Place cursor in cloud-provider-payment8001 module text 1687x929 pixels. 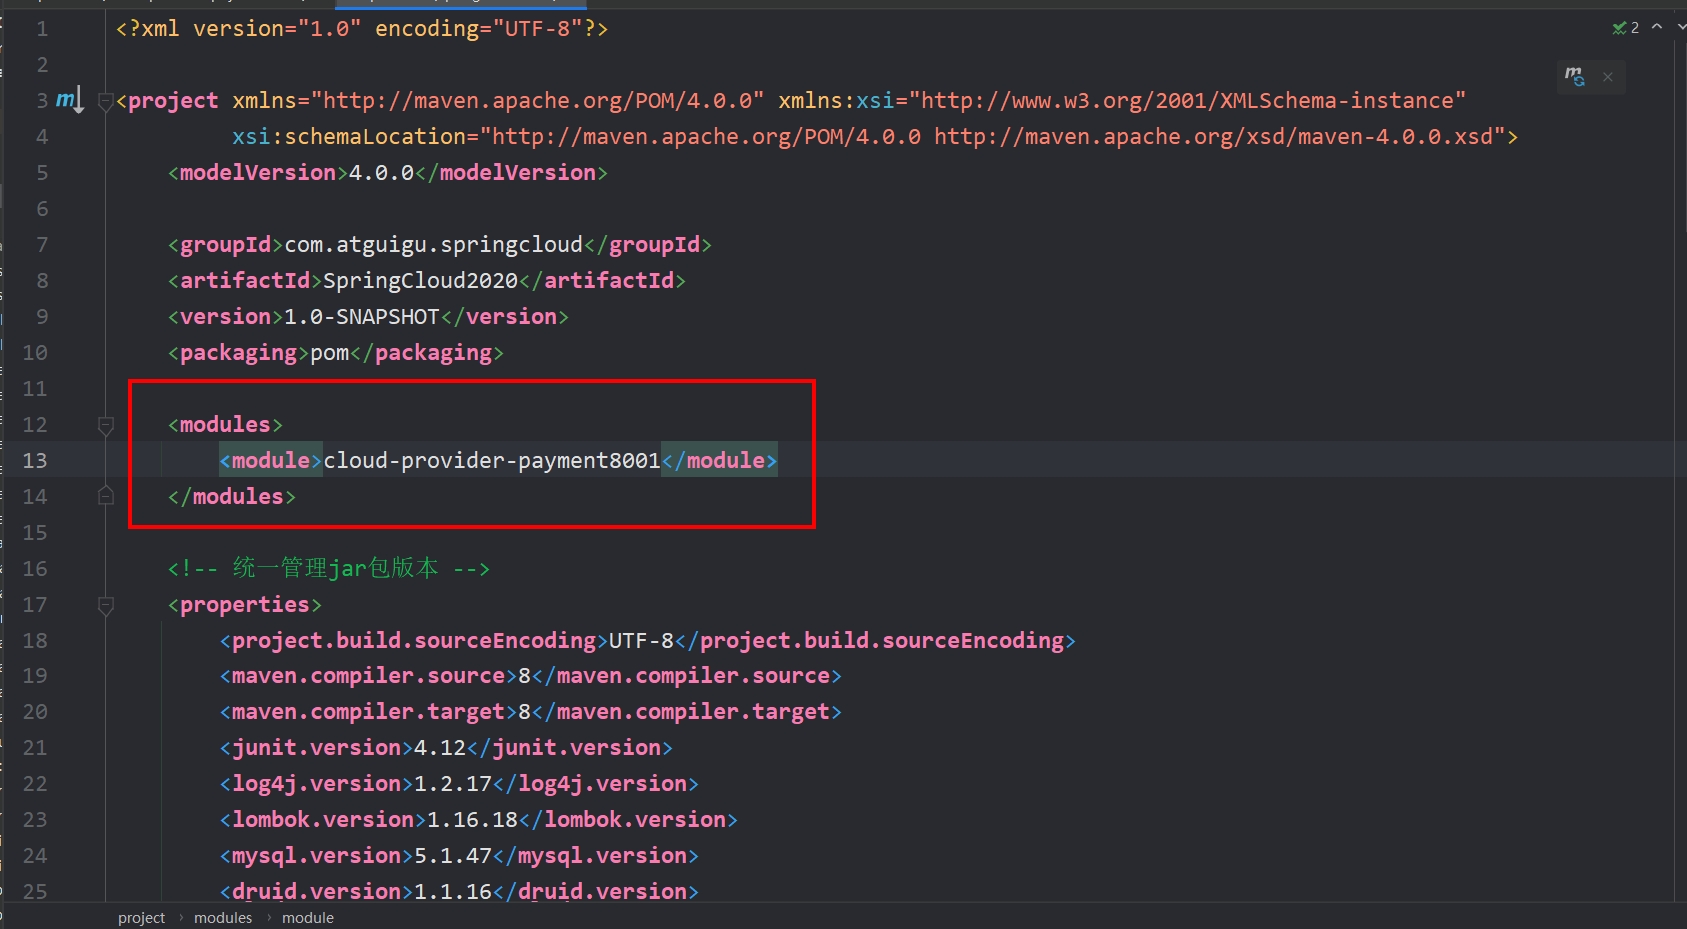(491, 461)
